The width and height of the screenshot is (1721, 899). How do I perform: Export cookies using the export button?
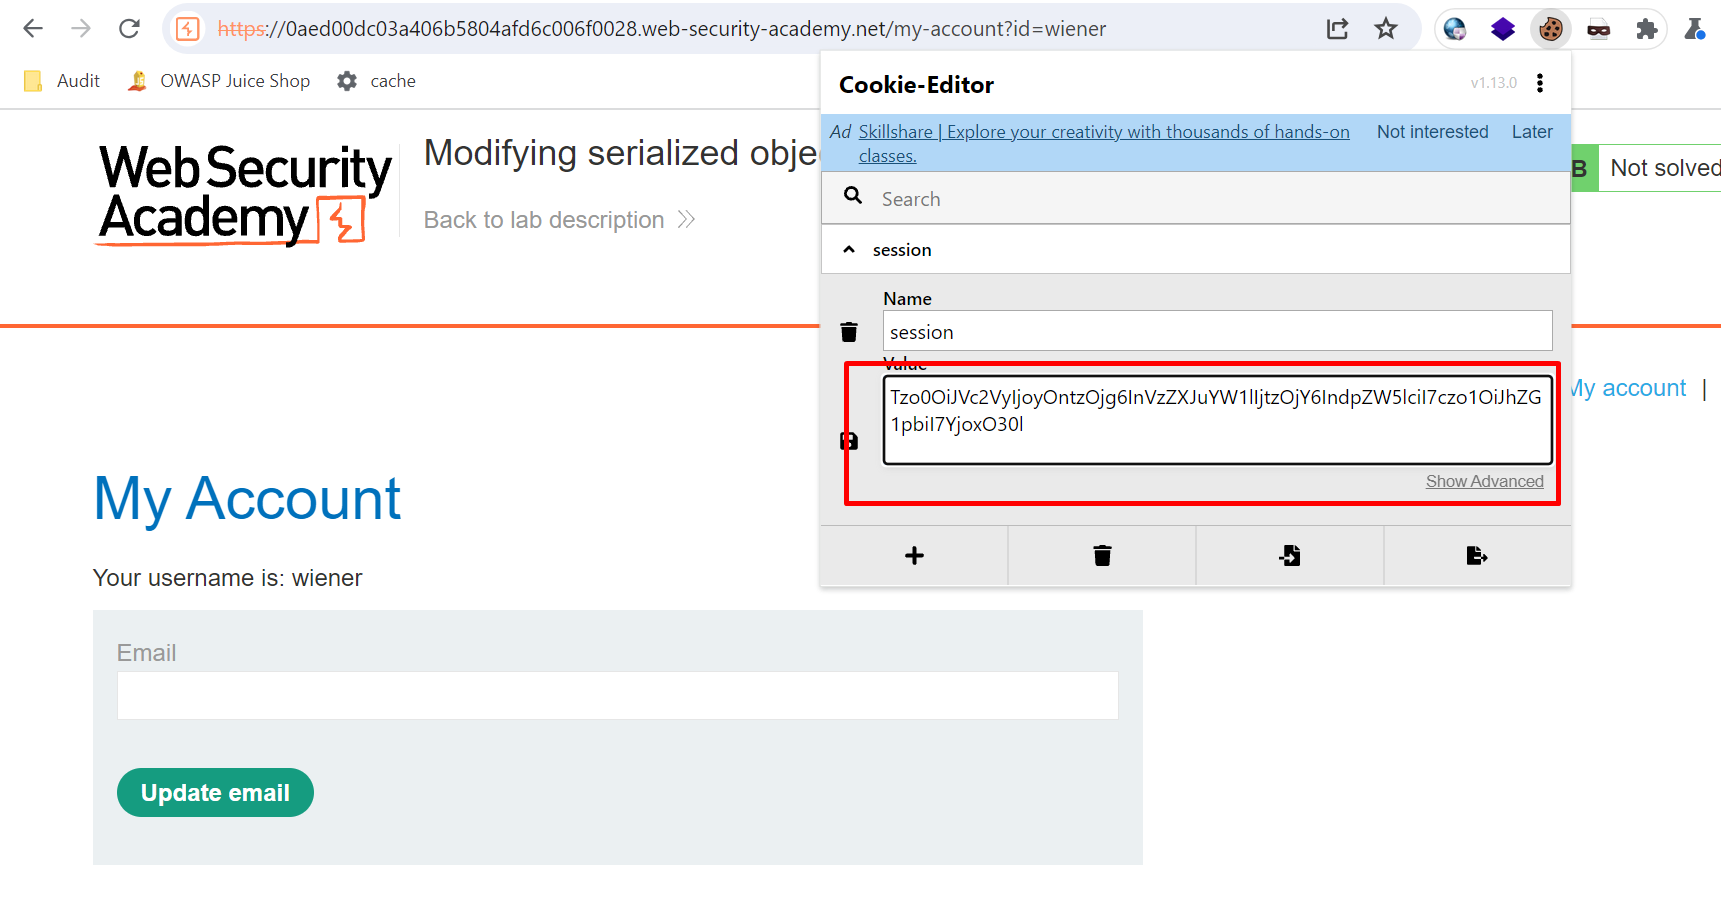pos(1477,555)
